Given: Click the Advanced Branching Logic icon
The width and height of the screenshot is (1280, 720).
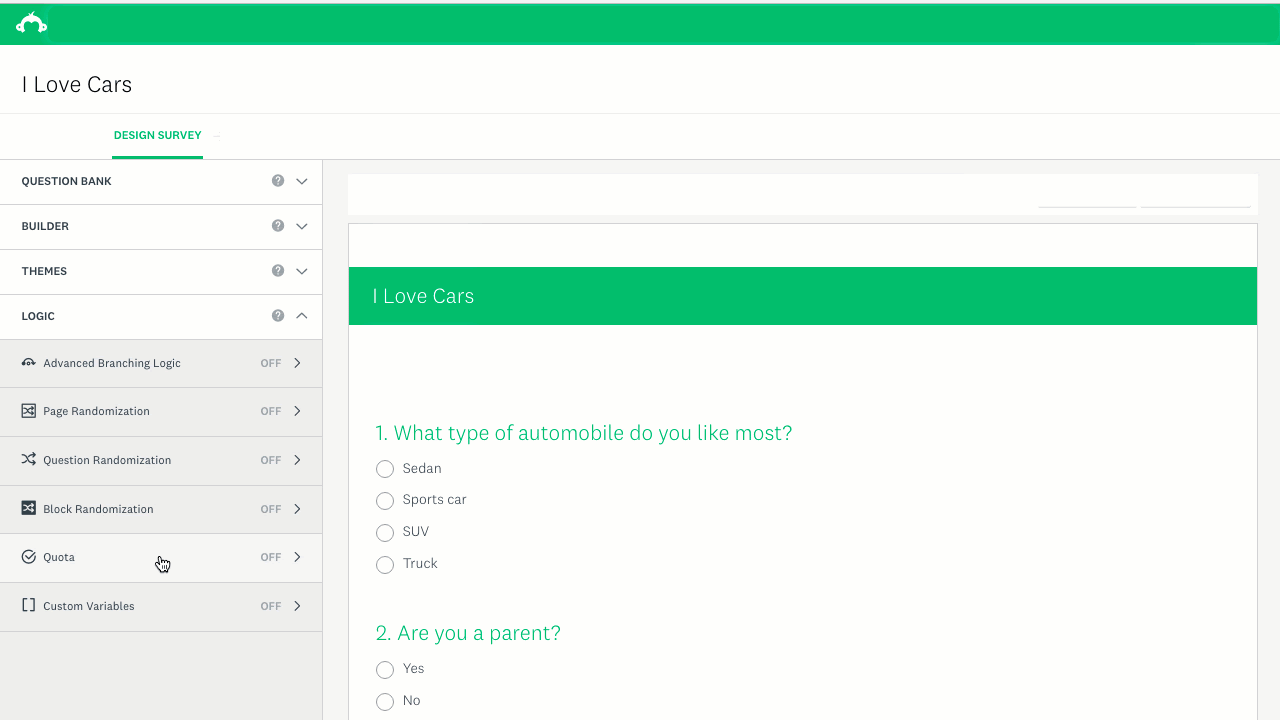Looking at the screenshot, I should (x=28, y=363).
